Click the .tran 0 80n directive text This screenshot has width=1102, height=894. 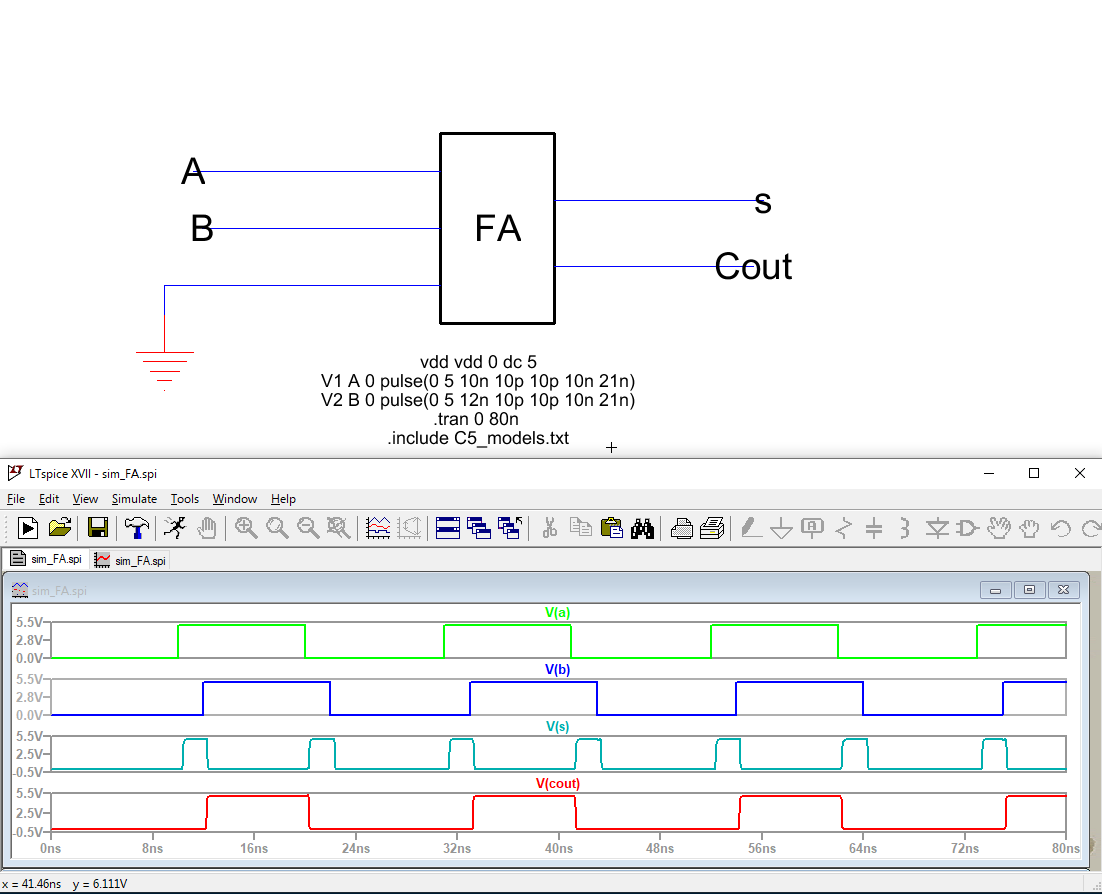pyautogui.click(x=476, y=419)
